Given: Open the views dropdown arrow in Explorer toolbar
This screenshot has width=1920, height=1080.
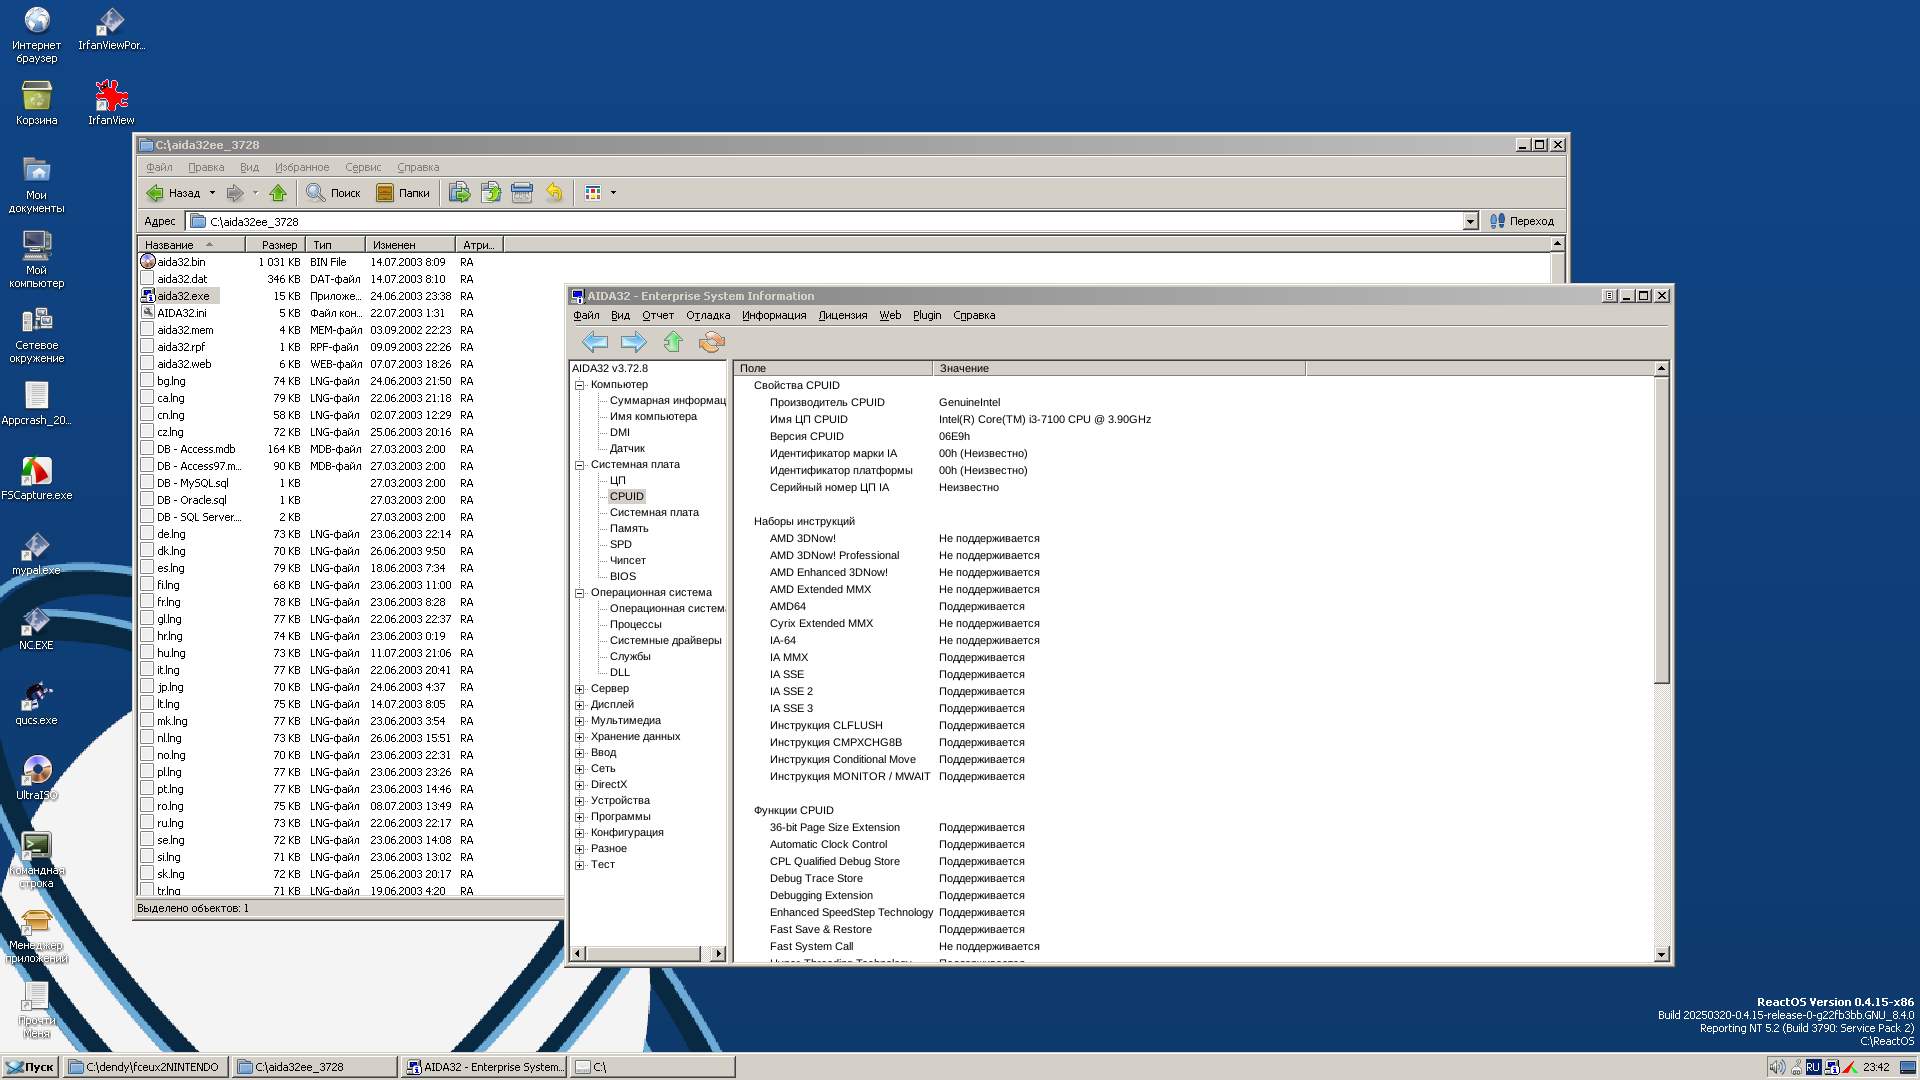Looking at the screenshot, I should coord(613,193).
